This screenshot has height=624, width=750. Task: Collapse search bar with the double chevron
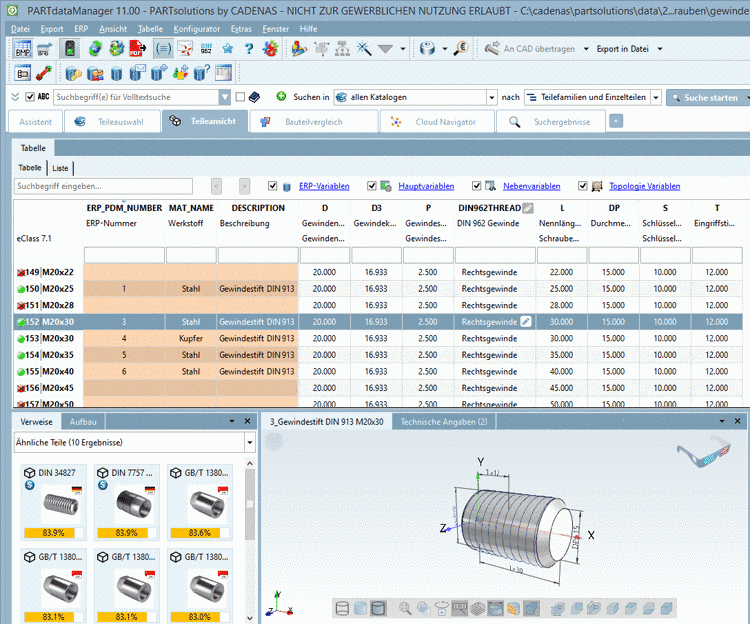pyautogui.click(x=15, y=97)
